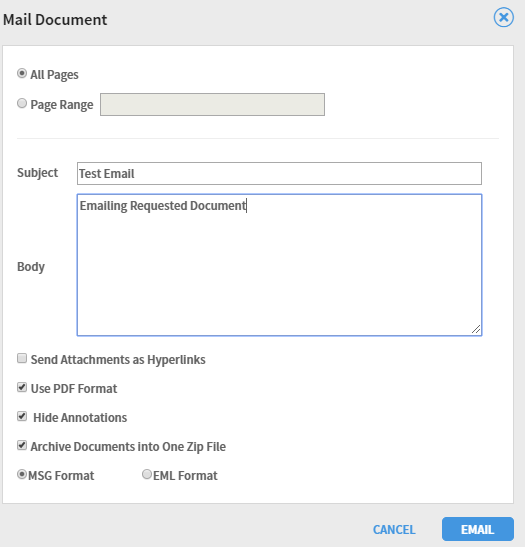Image resolution: width=525 pixels, height=547 pixels.
Task: Click the Use PDF Format label
Action: 74,389
